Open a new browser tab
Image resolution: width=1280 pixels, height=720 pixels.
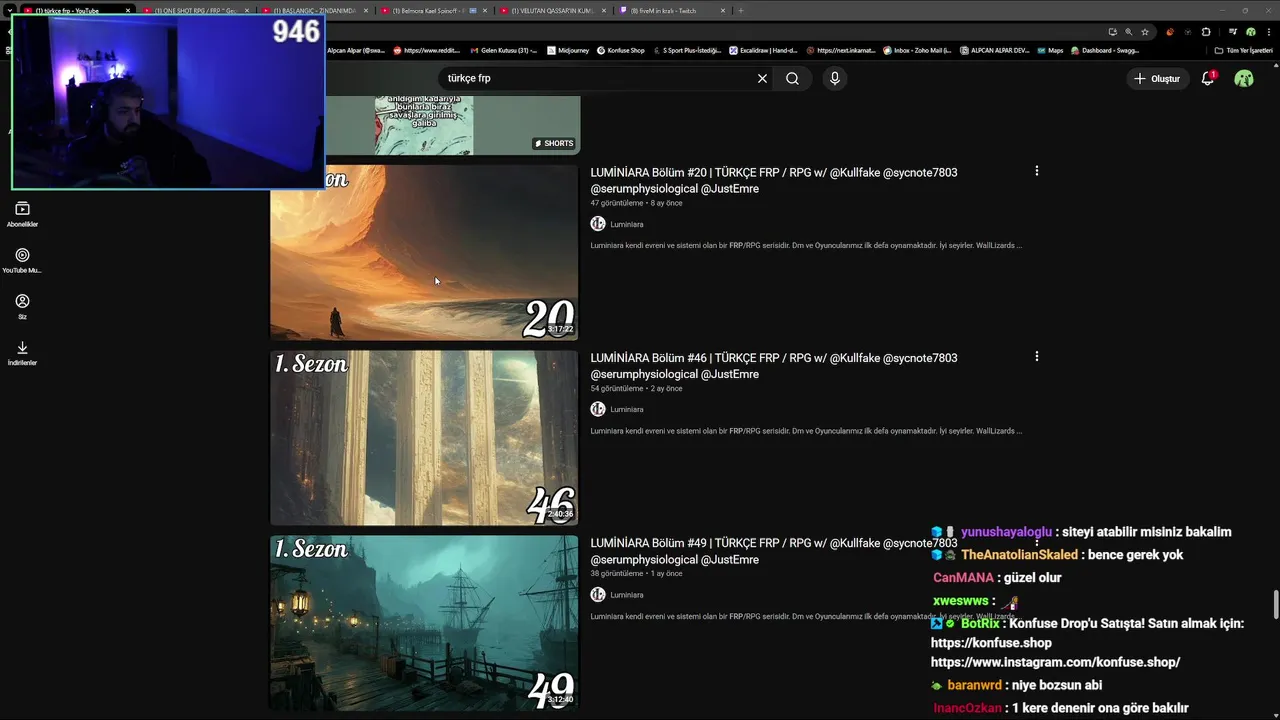[x=741, y=10]
